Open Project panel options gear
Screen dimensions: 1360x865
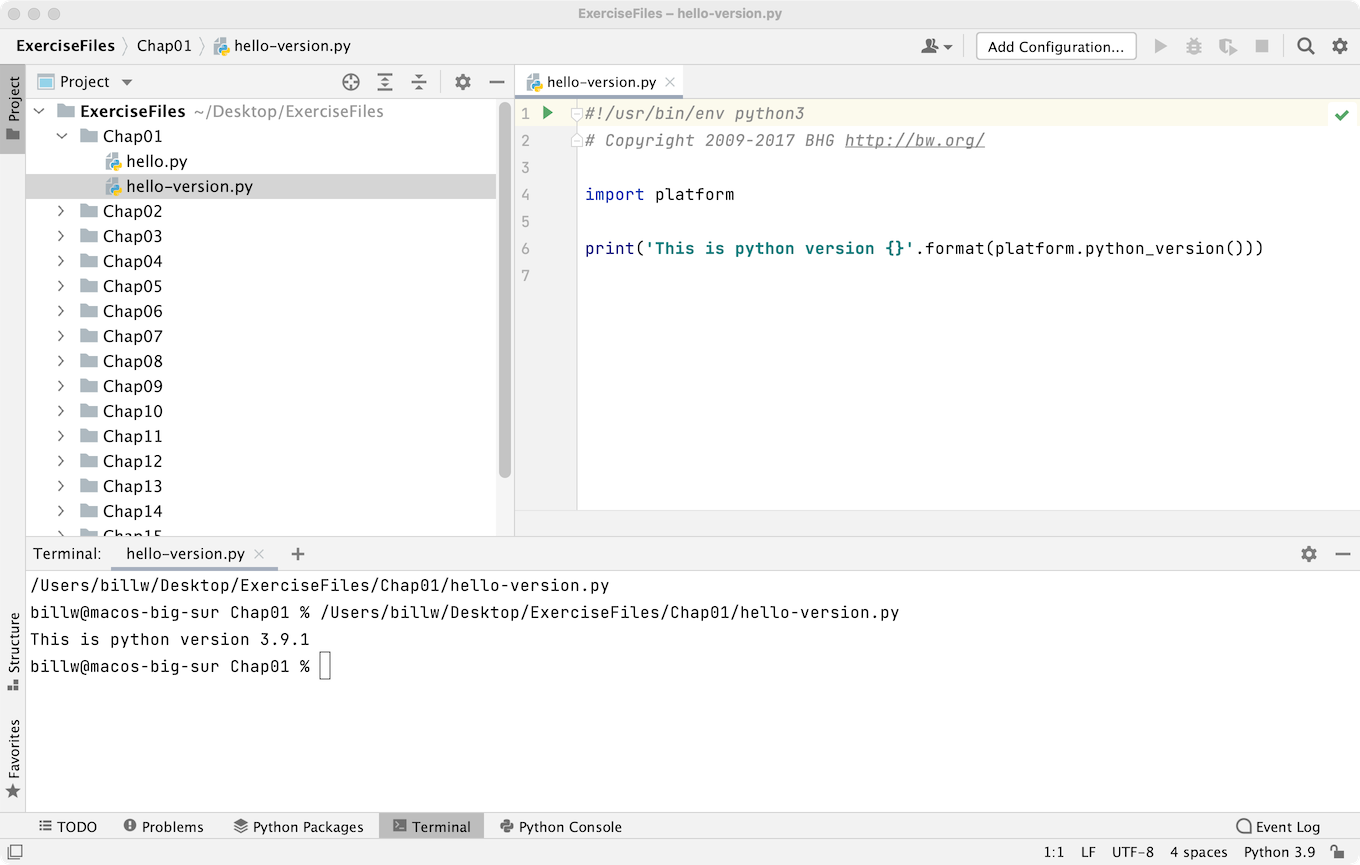pyautogui.click(x=462, y=82)
